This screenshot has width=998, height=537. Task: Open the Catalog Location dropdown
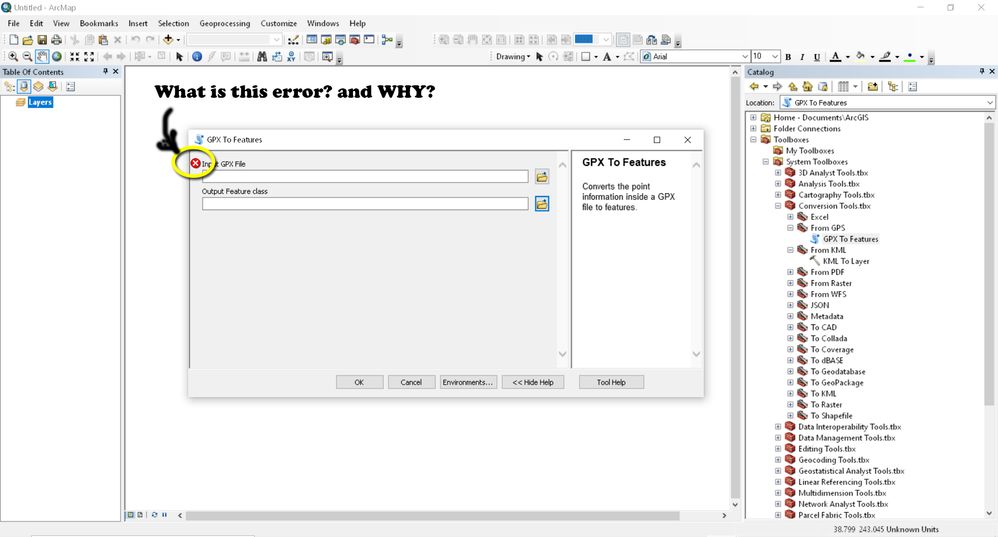pyautogui.click(x=989, y=103)
